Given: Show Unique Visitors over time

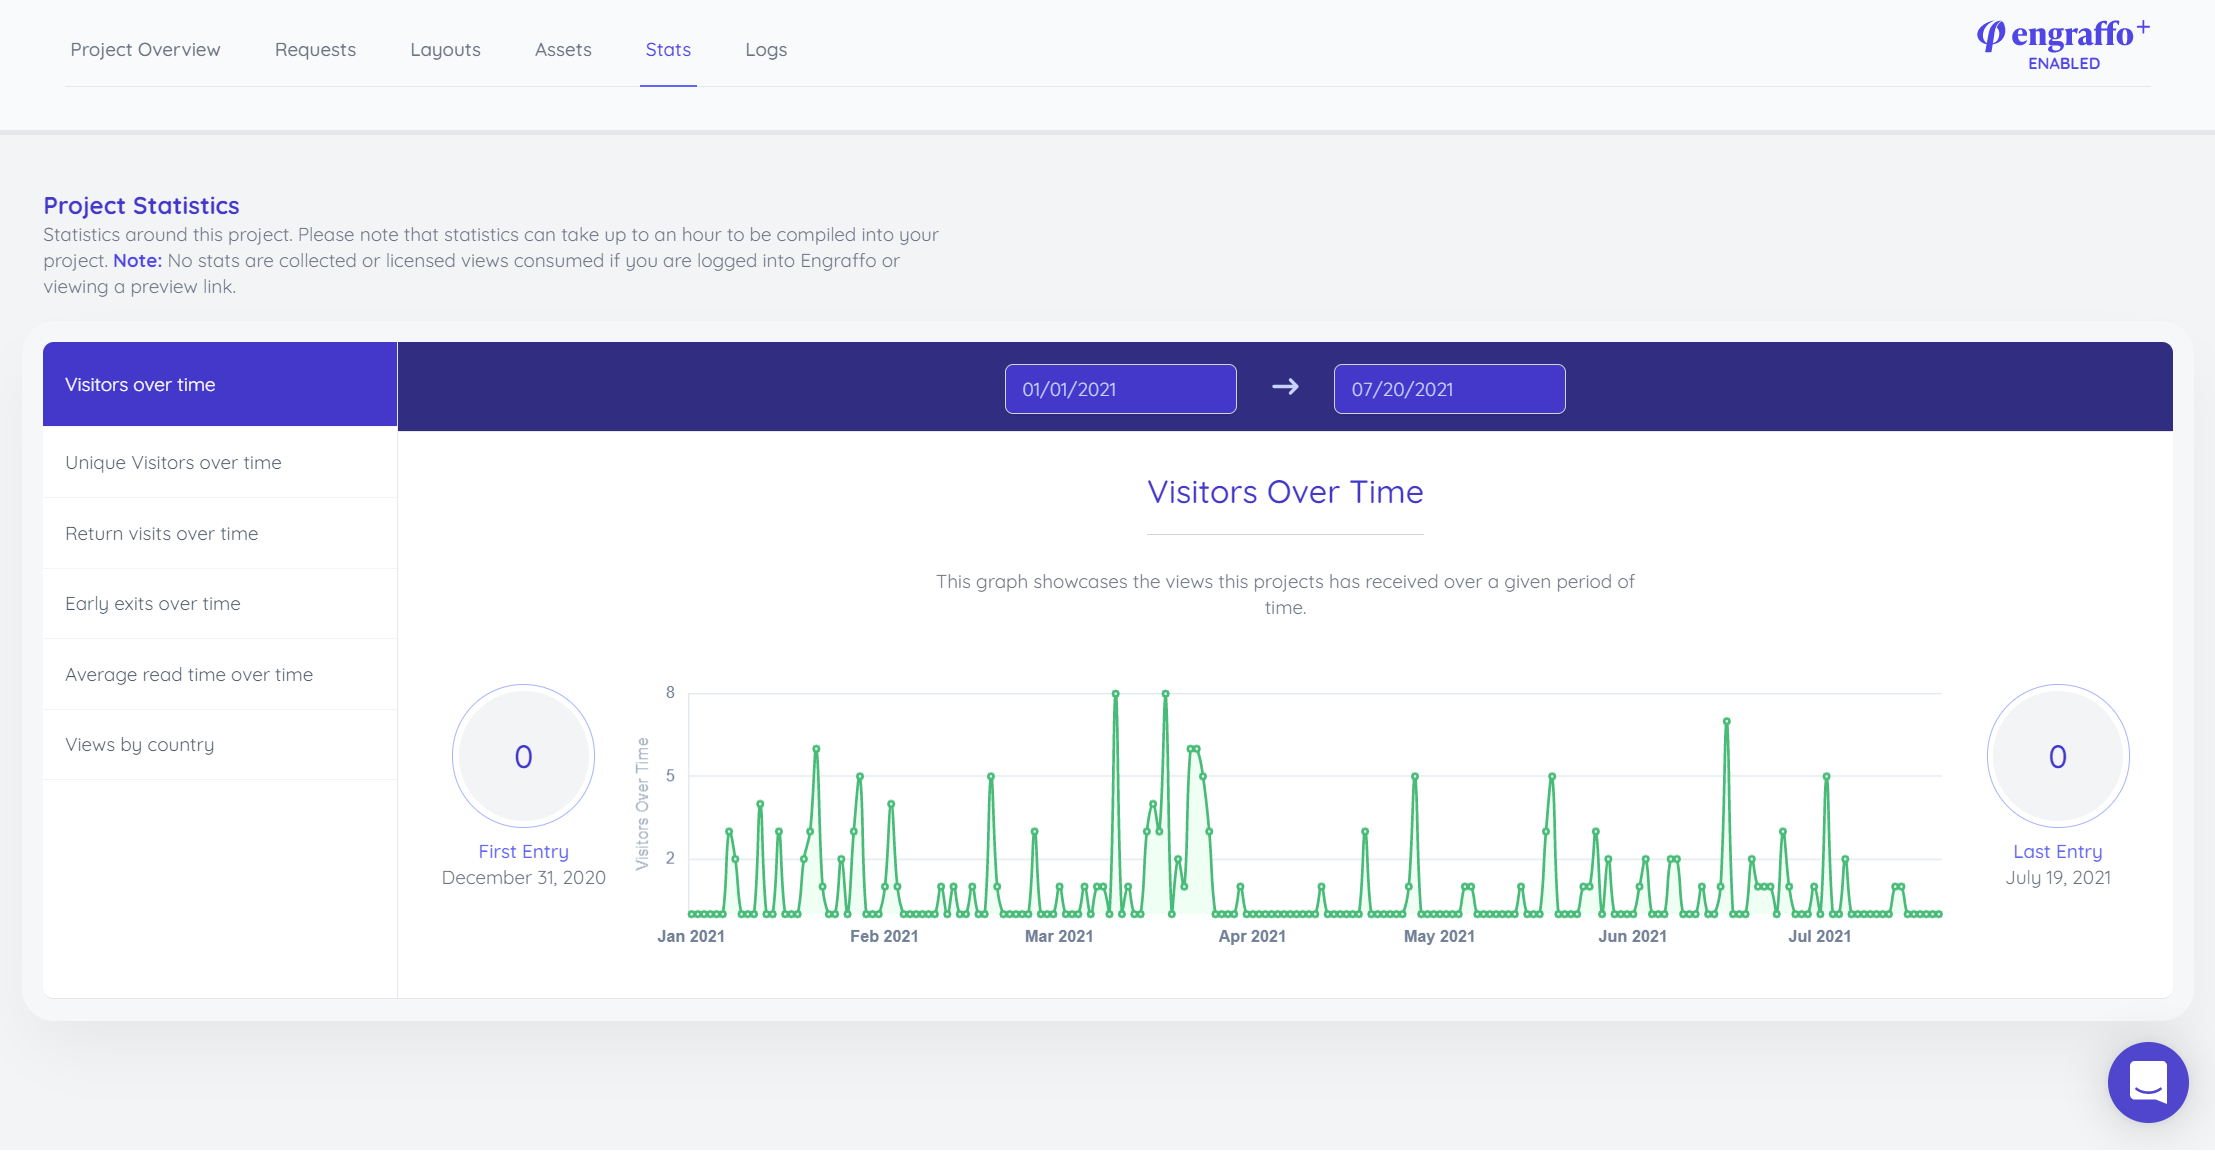Looking at the screenshot, I should pyautogui.click(x=220, y=463).
